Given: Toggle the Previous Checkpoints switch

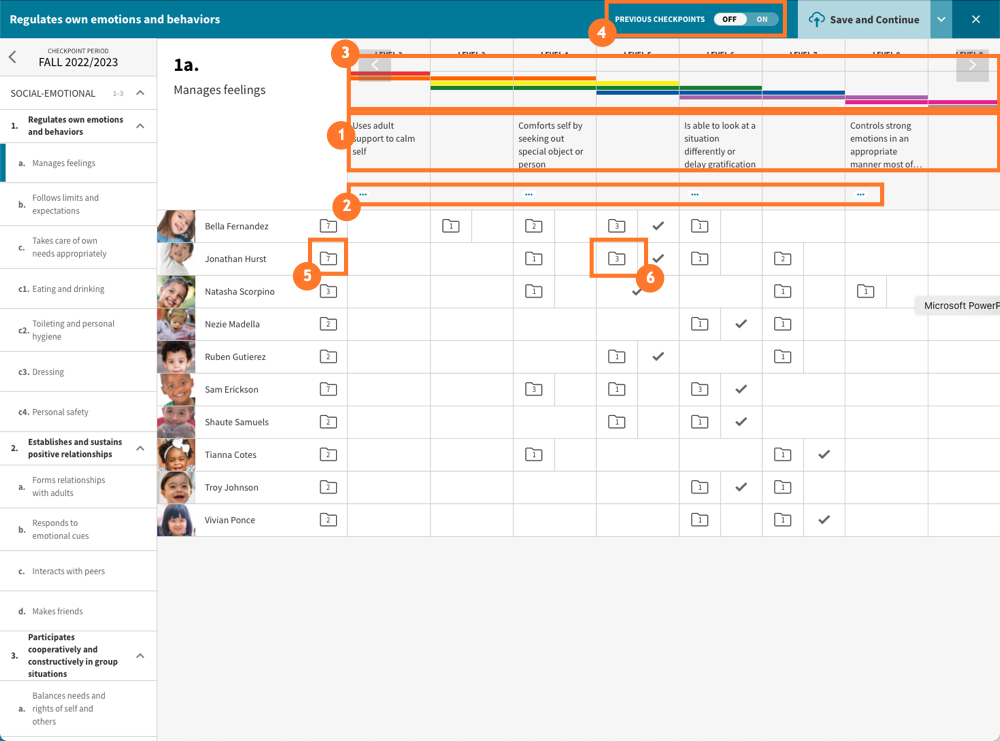Looking at the screenshot, I should coord(746,19).
